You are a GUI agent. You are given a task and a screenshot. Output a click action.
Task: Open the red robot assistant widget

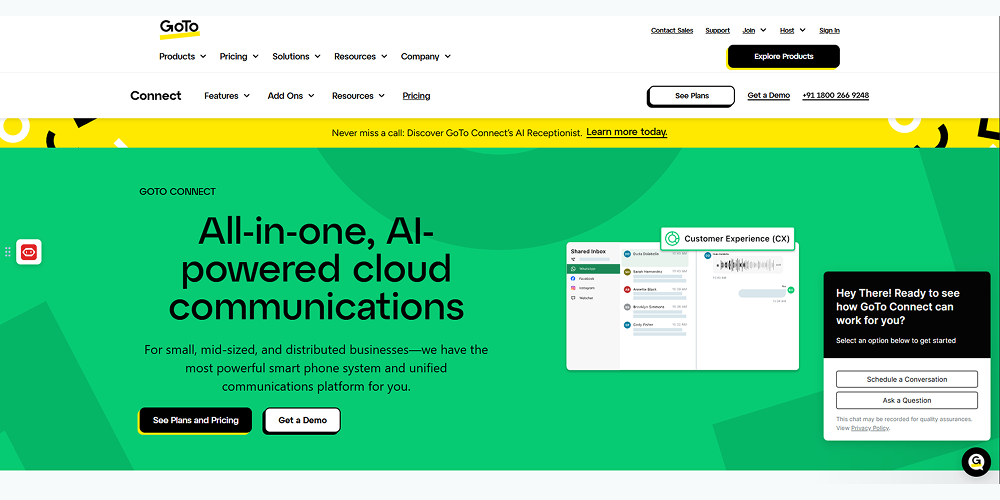(29, 252)
